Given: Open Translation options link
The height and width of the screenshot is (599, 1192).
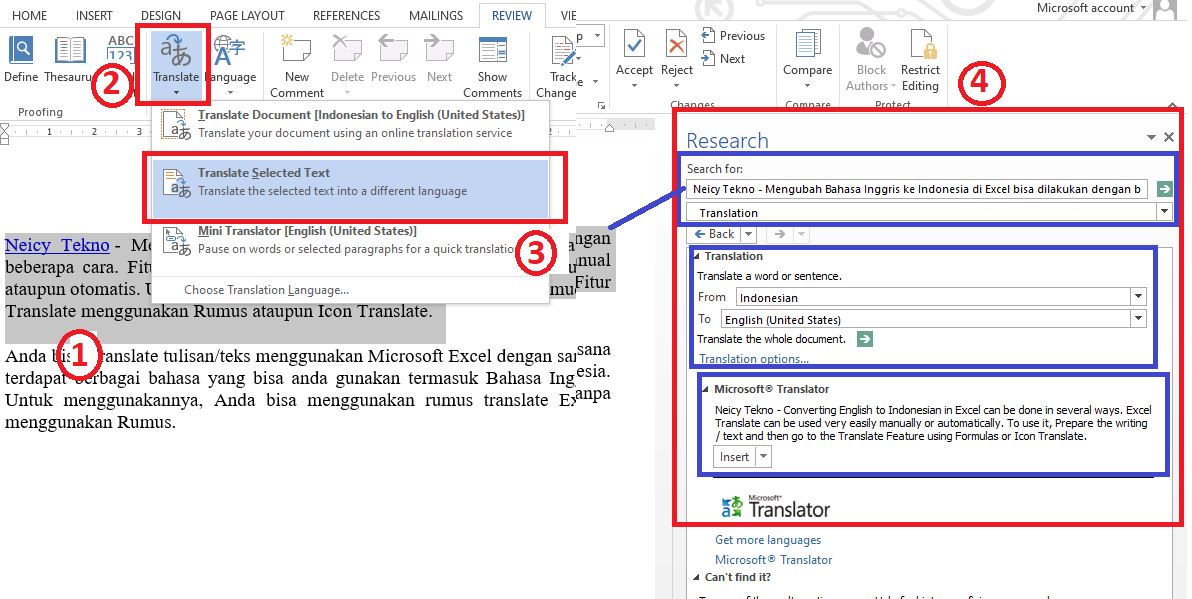Looking at the screenshot, I should point(753,359).
